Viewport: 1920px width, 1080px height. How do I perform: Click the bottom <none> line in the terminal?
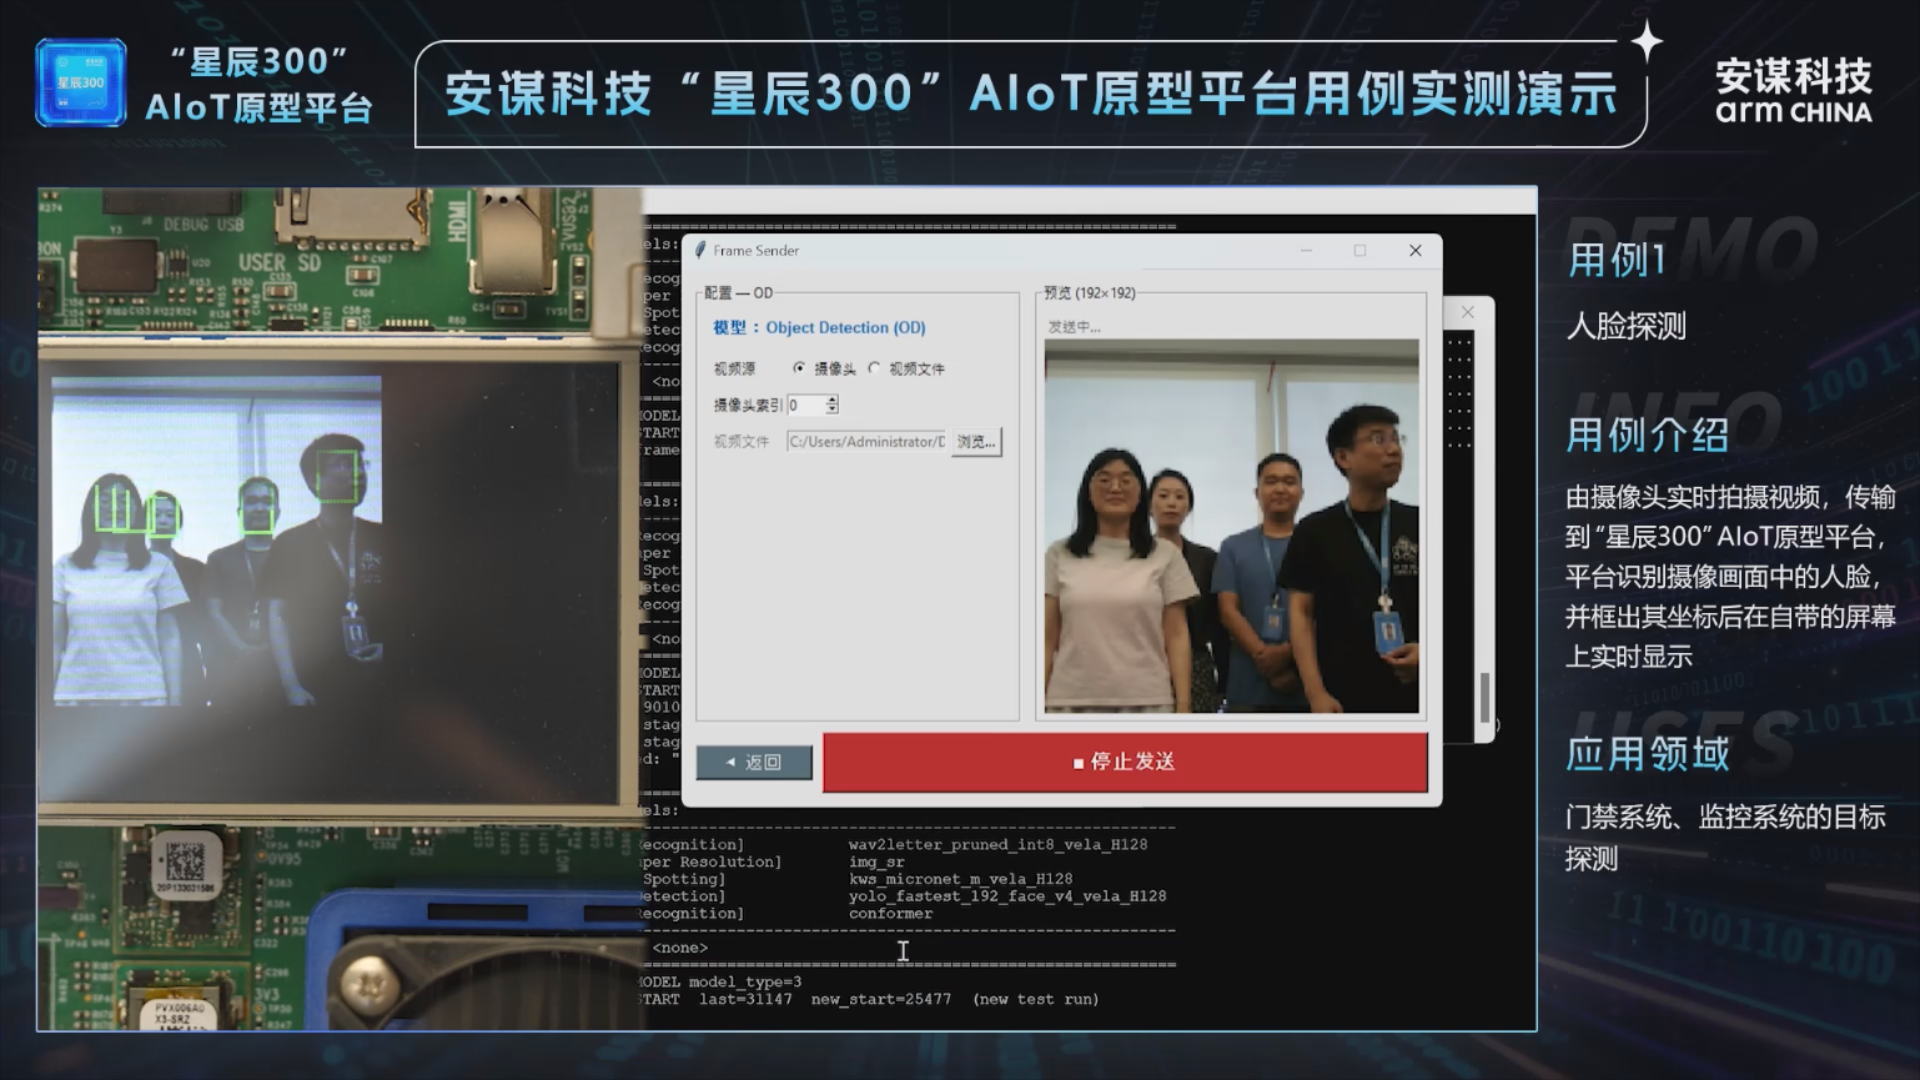[680, 948]
